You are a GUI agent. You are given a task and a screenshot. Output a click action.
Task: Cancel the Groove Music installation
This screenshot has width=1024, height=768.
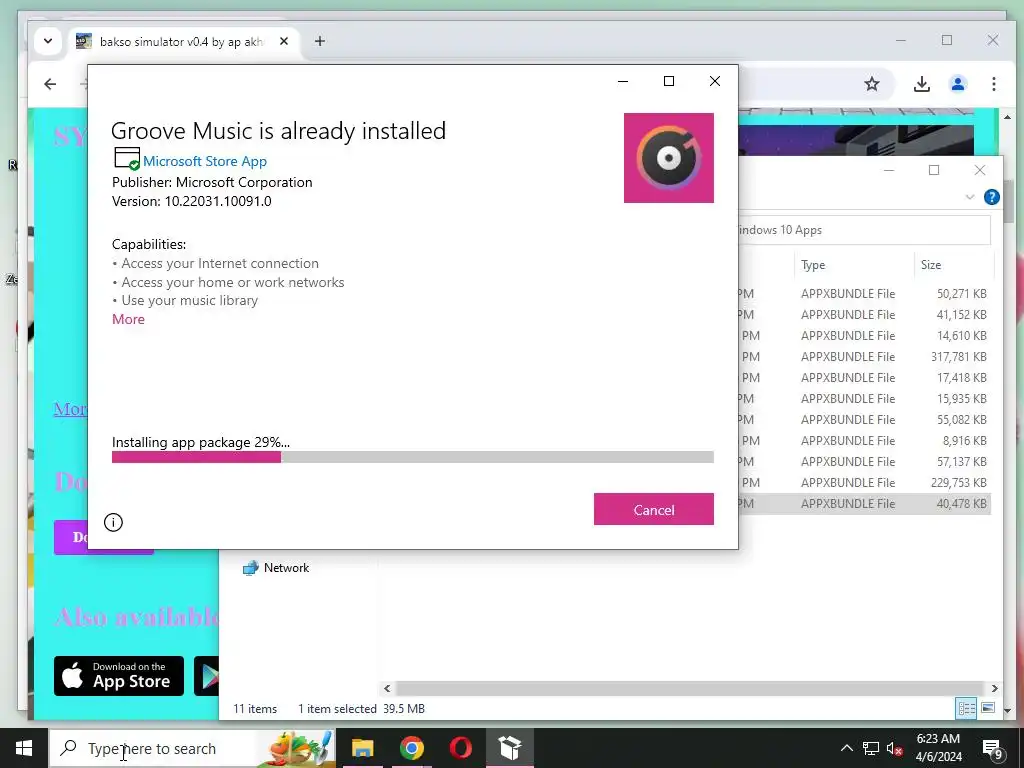point(653,509)
